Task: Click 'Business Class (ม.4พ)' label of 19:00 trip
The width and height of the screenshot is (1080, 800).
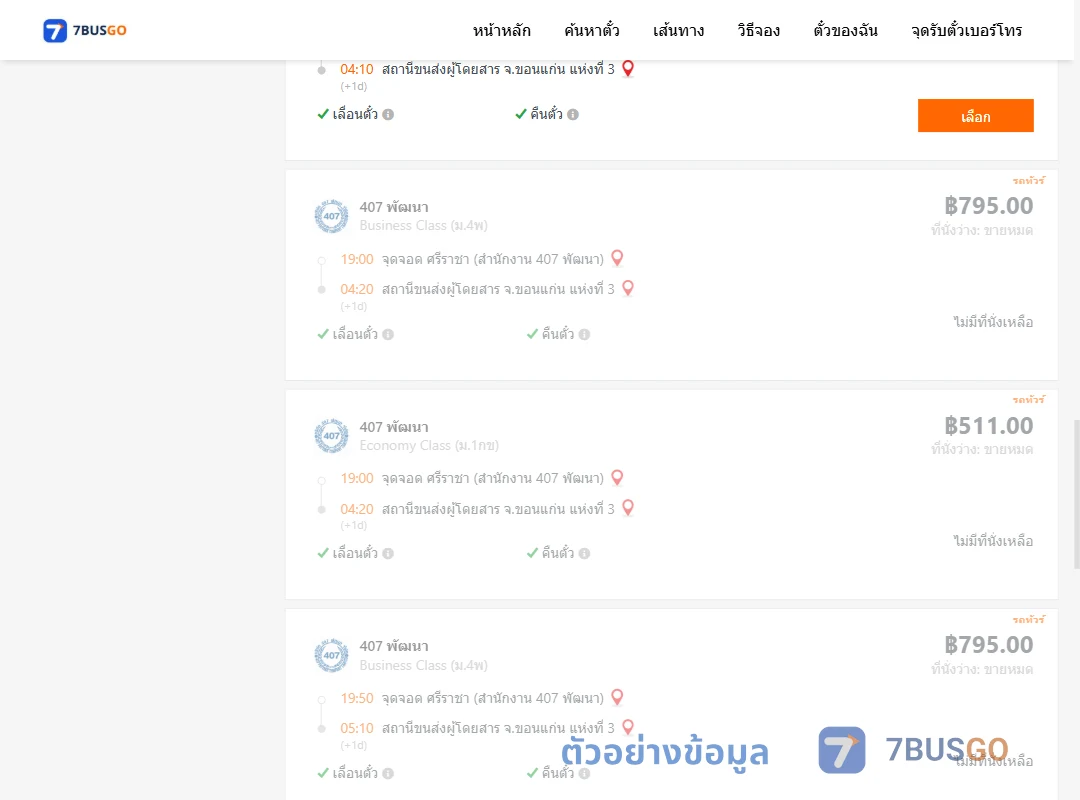Action: point(424,225)
